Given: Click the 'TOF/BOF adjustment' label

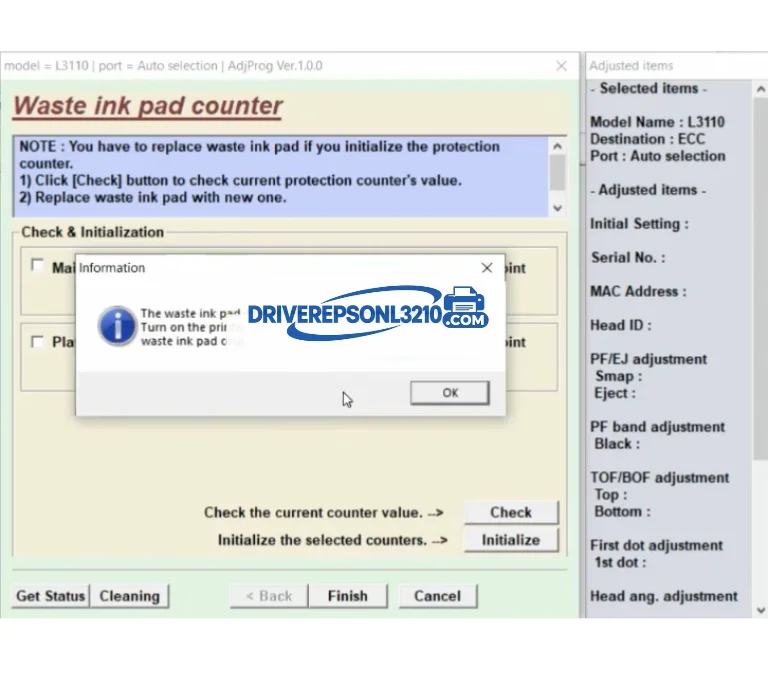Looking at the screenshot, I should pyautogui.click(x=660, y=477).
